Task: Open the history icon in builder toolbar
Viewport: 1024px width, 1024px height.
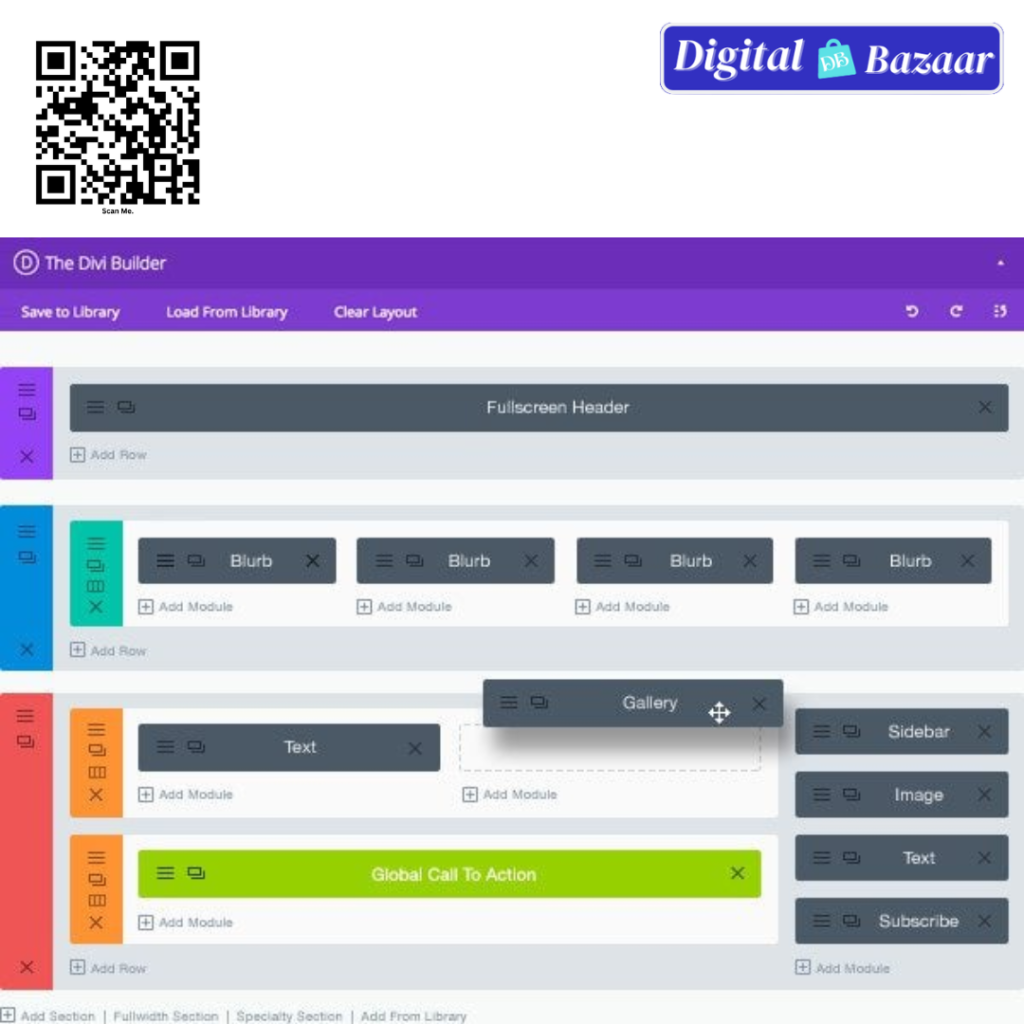Action: [x=999, y=312]
